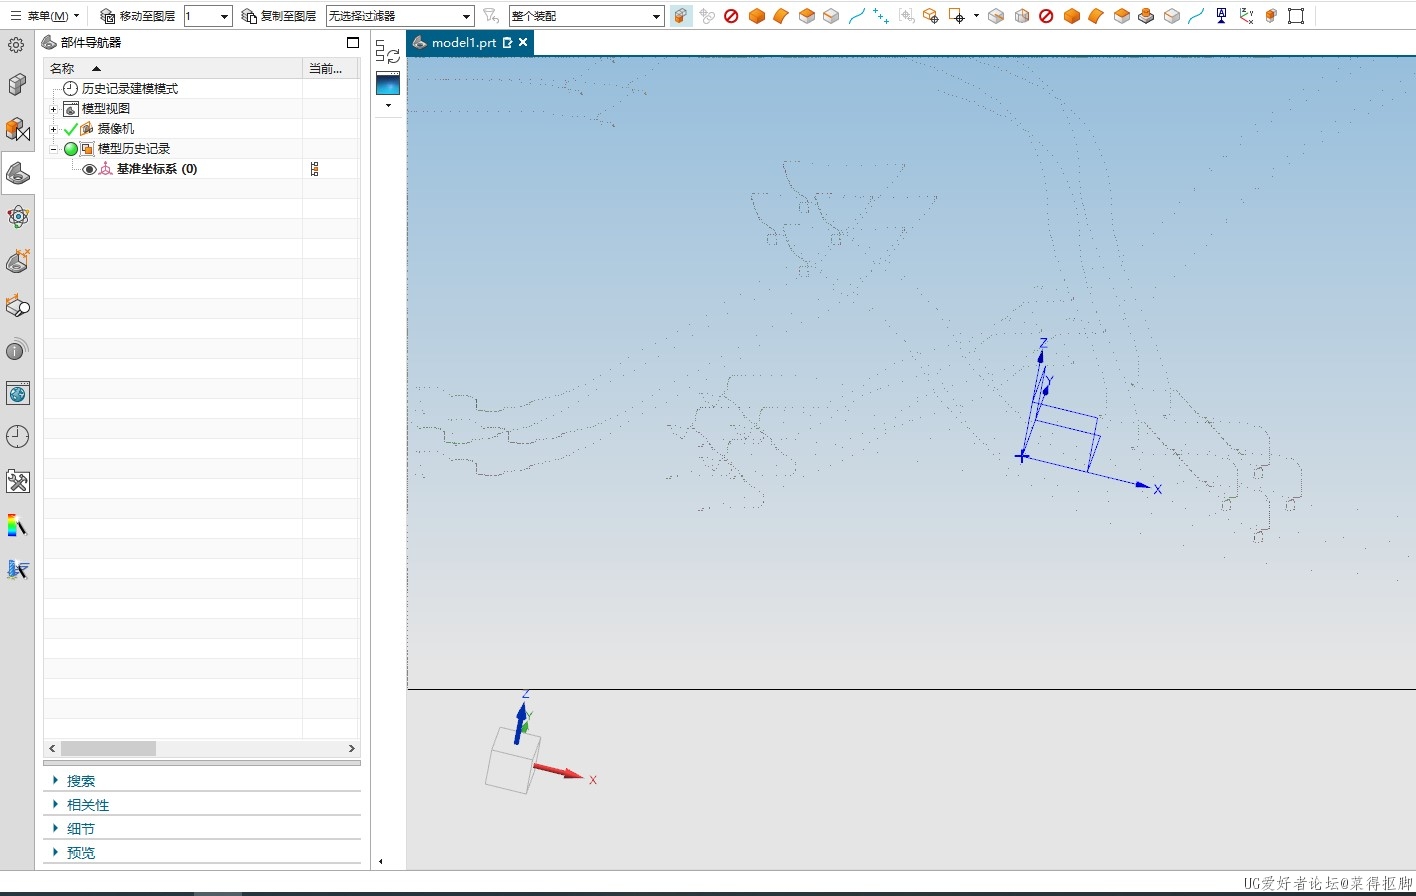This screenshot has width=1416, height=896.
Task: Expand the 预览 section
Action: coord(55,852)
